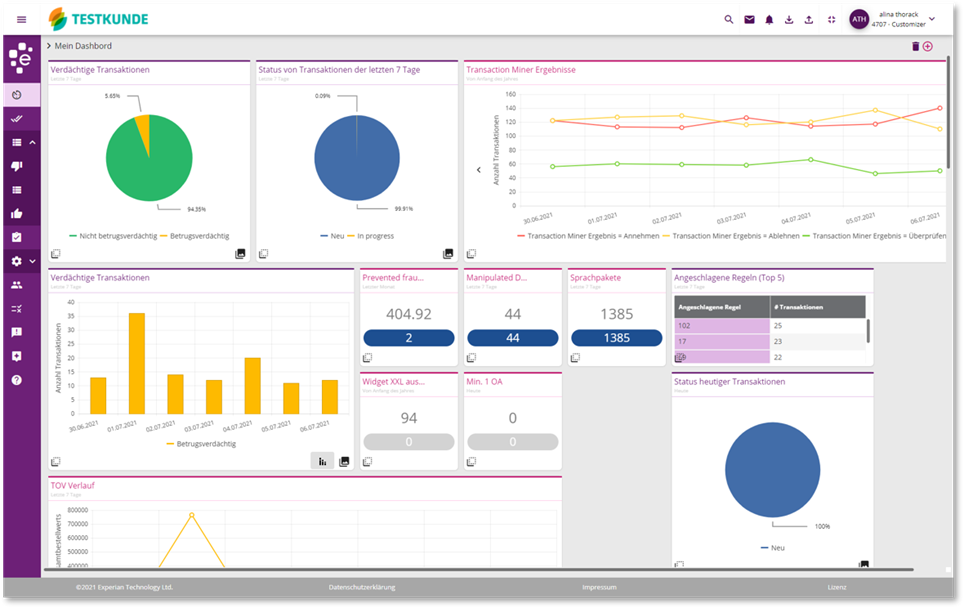This screenshot has height=608, width=964.
Task: Collapse the sidebar list section chevron
Action: [33, 143]
